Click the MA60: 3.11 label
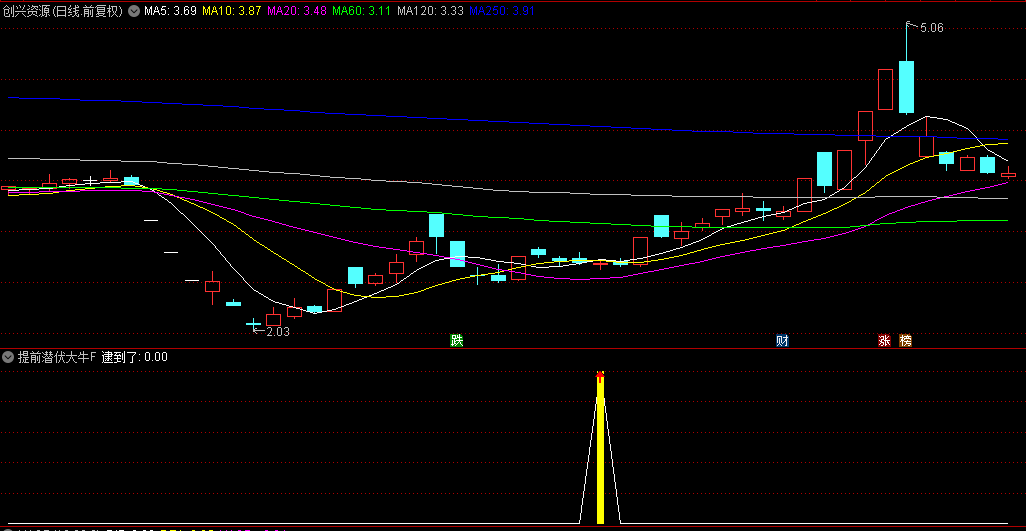This screenshot has width=1026, height=531. coord(362,11)
